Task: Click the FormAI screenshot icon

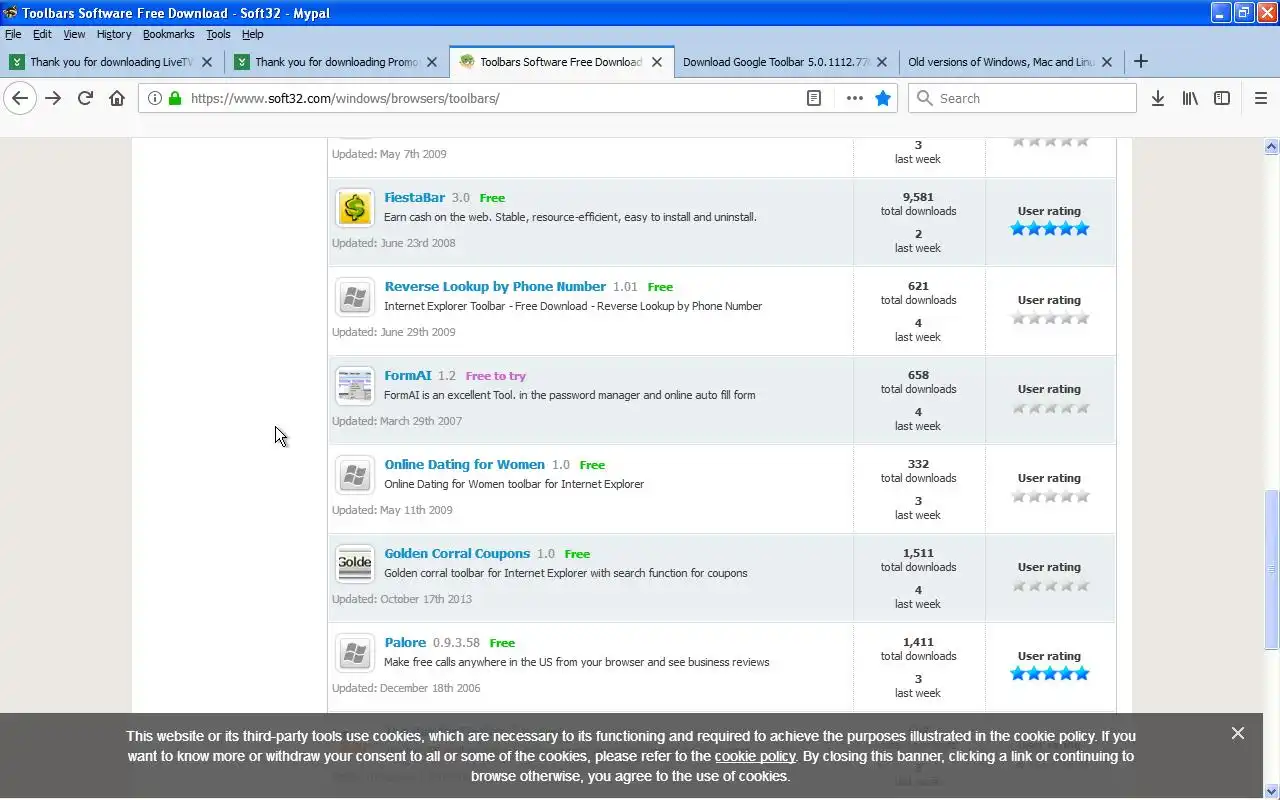Action: tap(355, 386)
